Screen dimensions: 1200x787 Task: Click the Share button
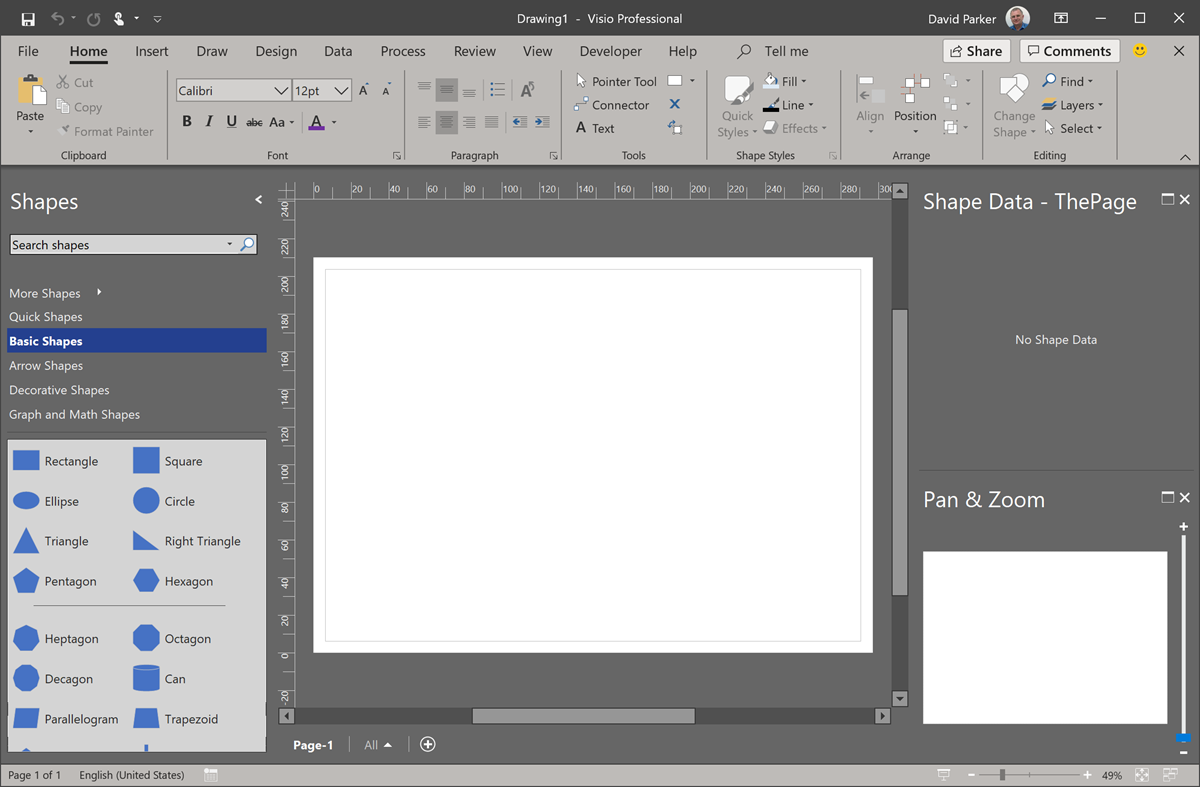click(976, 50)
